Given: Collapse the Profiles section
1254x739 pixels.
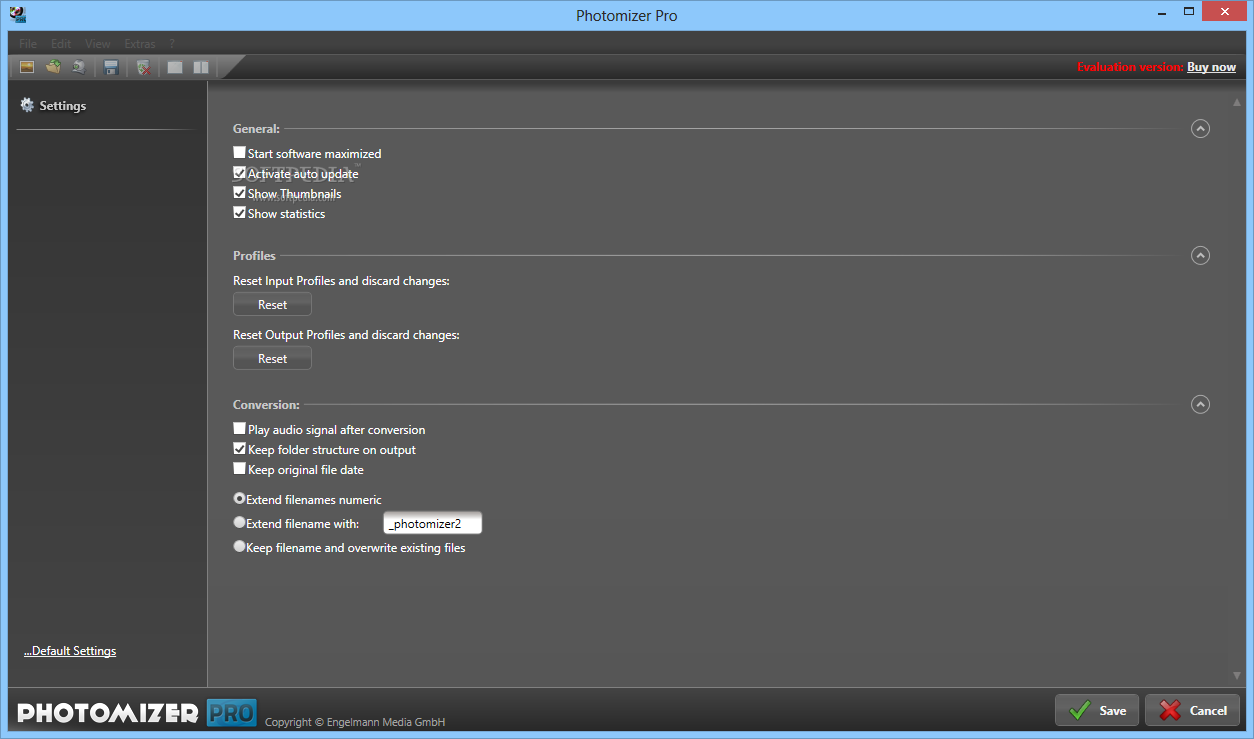Looking at the screenshot, I should pyautogui.click(x=1201, y=256).
